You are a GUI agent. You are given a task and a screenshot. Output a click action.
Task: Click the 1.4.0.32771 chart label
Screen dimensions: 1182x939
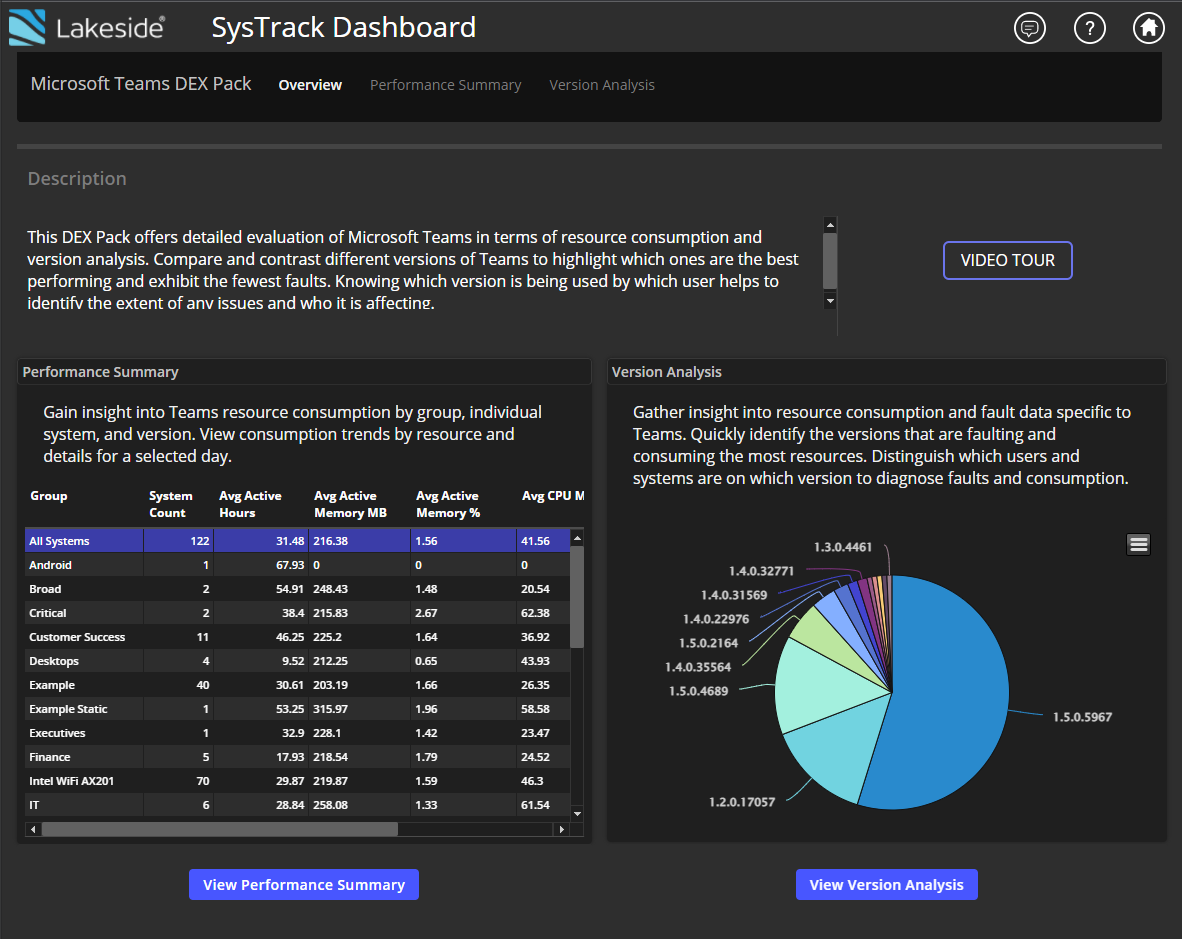[761, 571]
